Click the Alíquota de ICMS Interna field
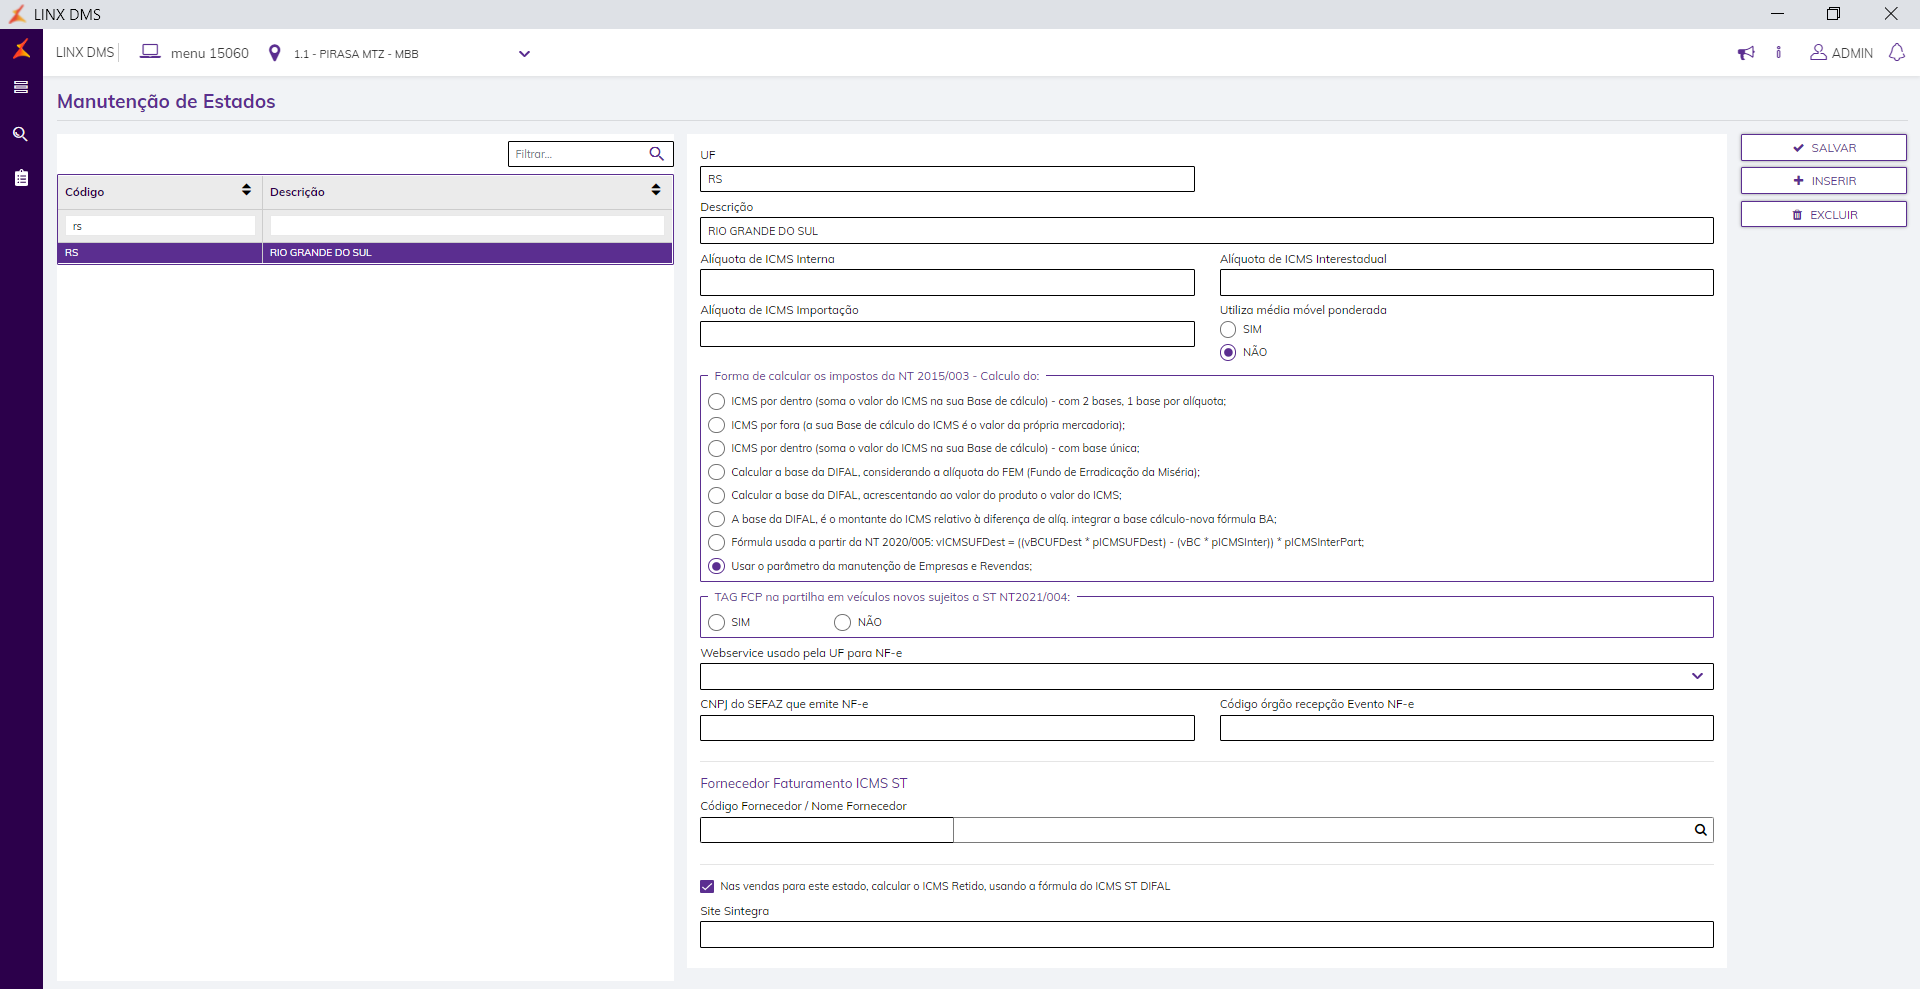1920x989 pixels. pyautogui.click(x=947, y=283)
